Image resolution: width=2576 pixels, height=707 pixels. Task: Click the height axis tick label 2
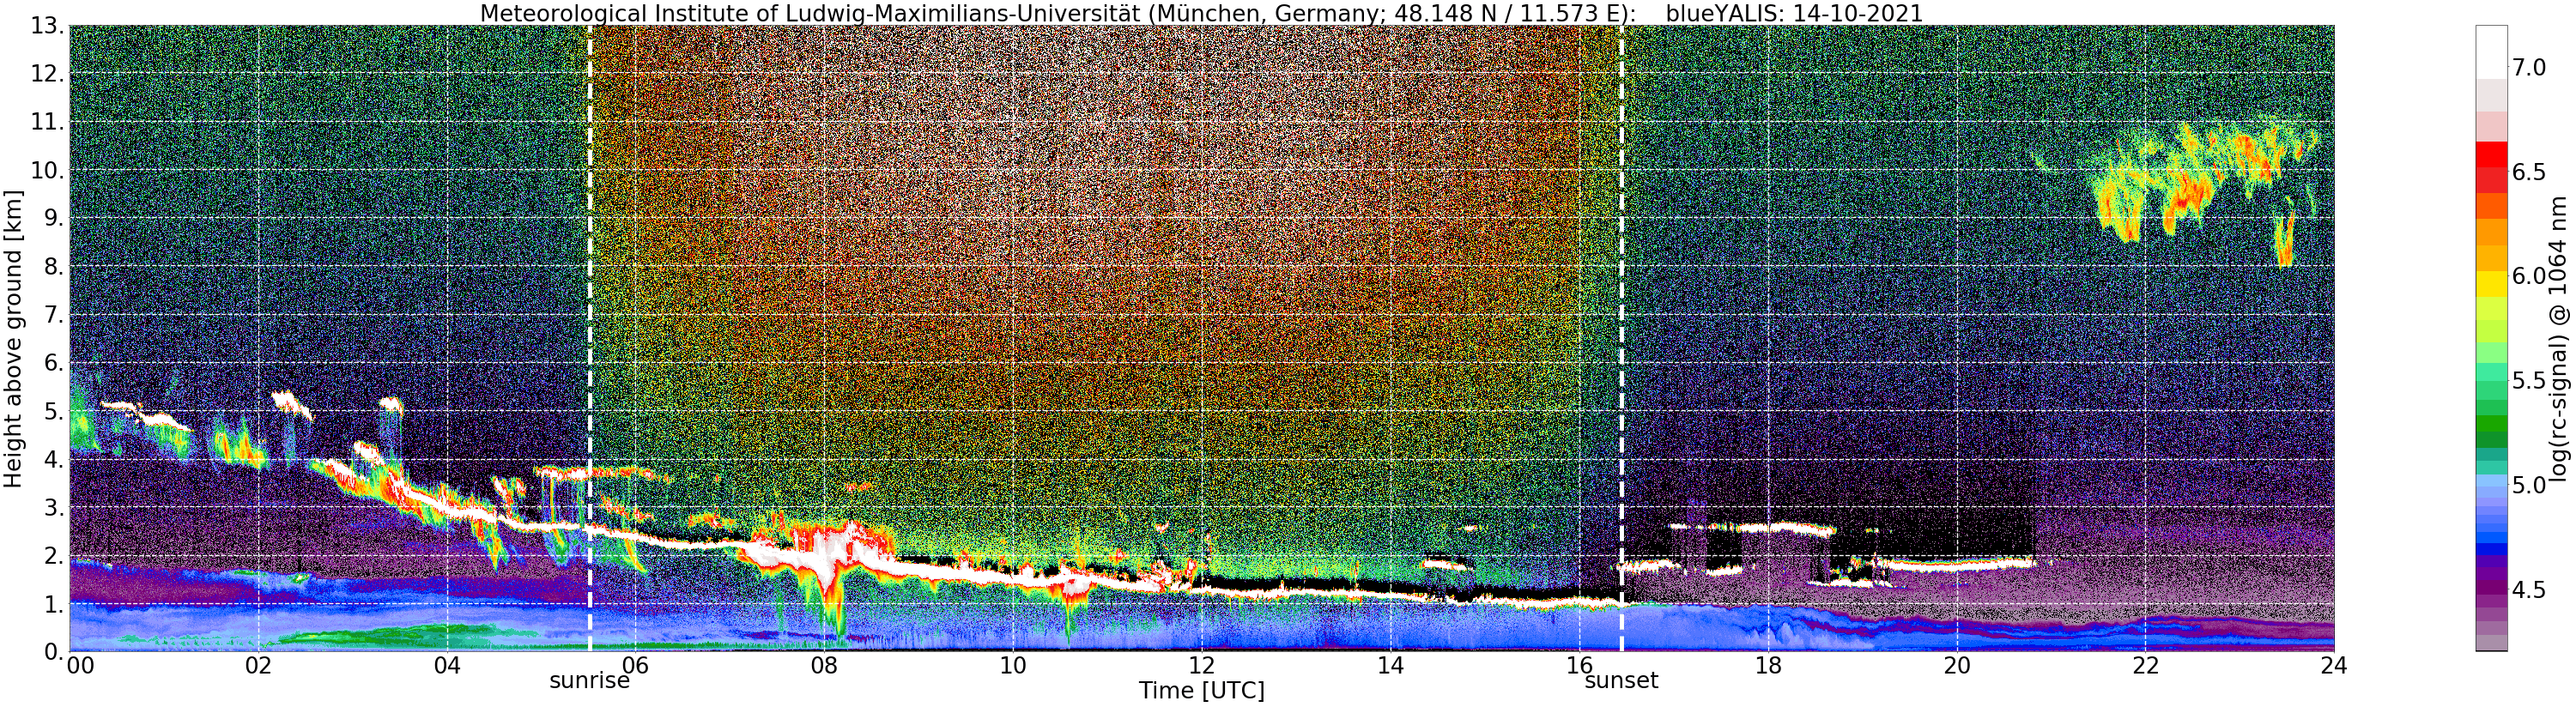(x=55, y=556)
